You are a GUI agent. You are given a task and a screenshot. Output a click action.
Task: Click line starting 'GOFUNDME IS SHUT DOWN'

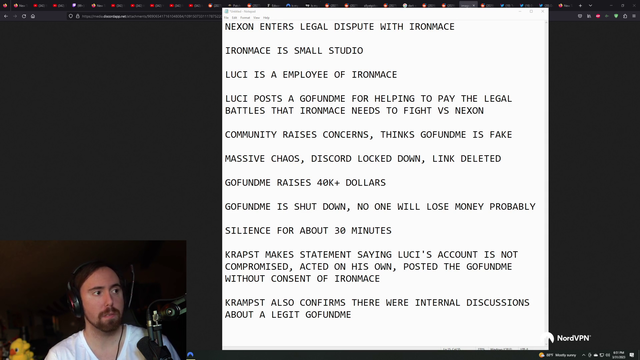click(x=380, y=207)
